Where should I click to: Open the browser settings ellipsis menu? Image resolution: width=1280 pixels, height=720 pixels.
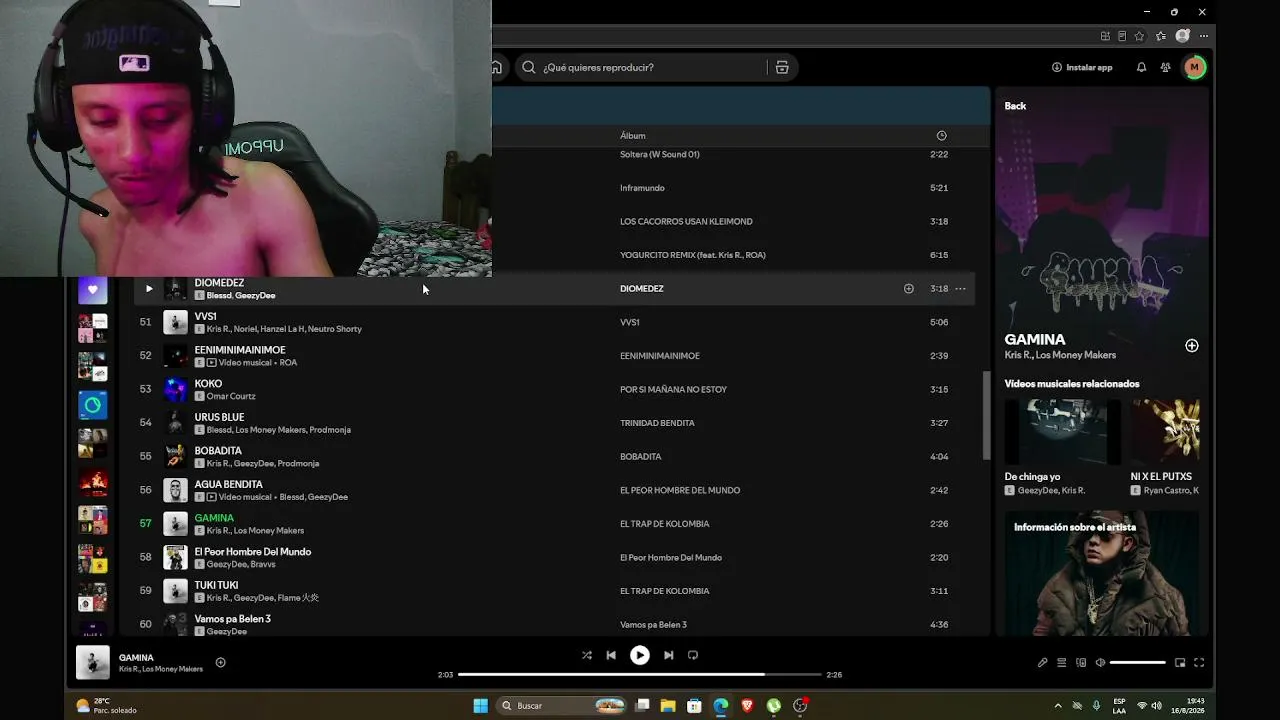(x=1202, y=36)
